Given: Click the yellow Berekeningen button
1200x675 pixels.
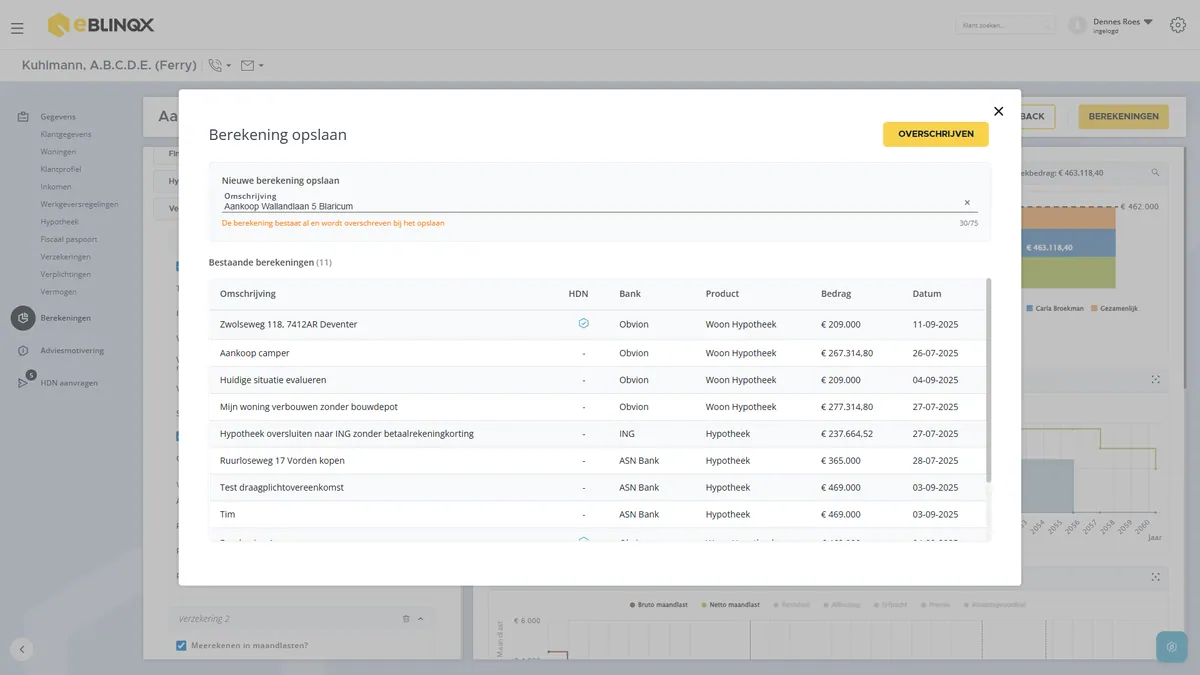Looking at the screenshot, I should point(1123,117).
